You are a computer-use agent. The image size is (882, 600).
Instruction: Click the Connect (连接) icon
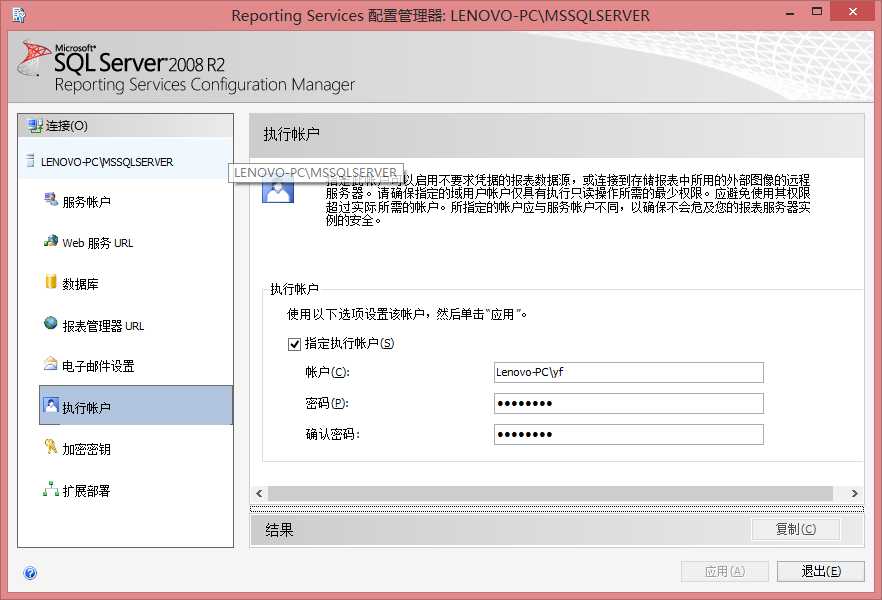point(35,126)
